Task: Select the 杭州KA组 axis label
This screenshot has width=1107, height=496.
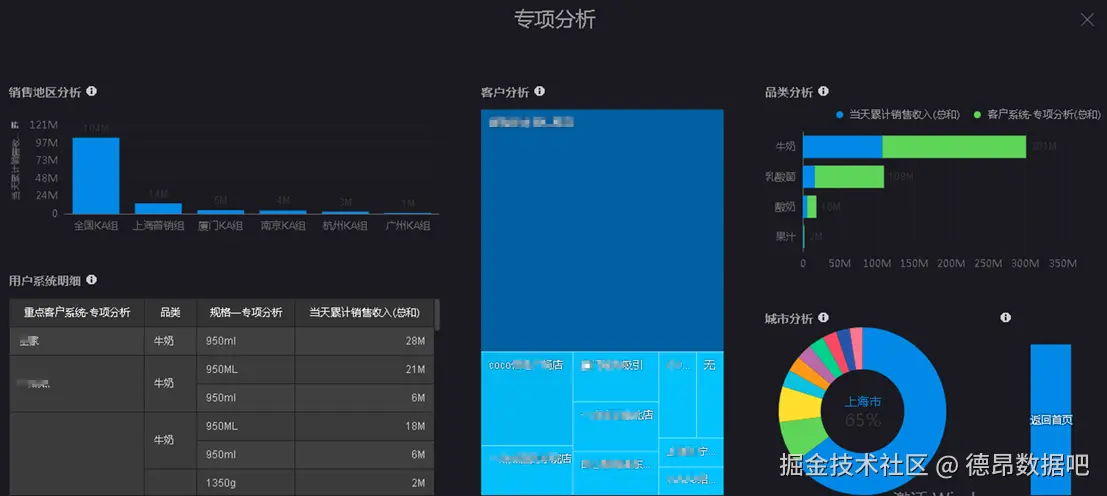Action: point(345,226)
